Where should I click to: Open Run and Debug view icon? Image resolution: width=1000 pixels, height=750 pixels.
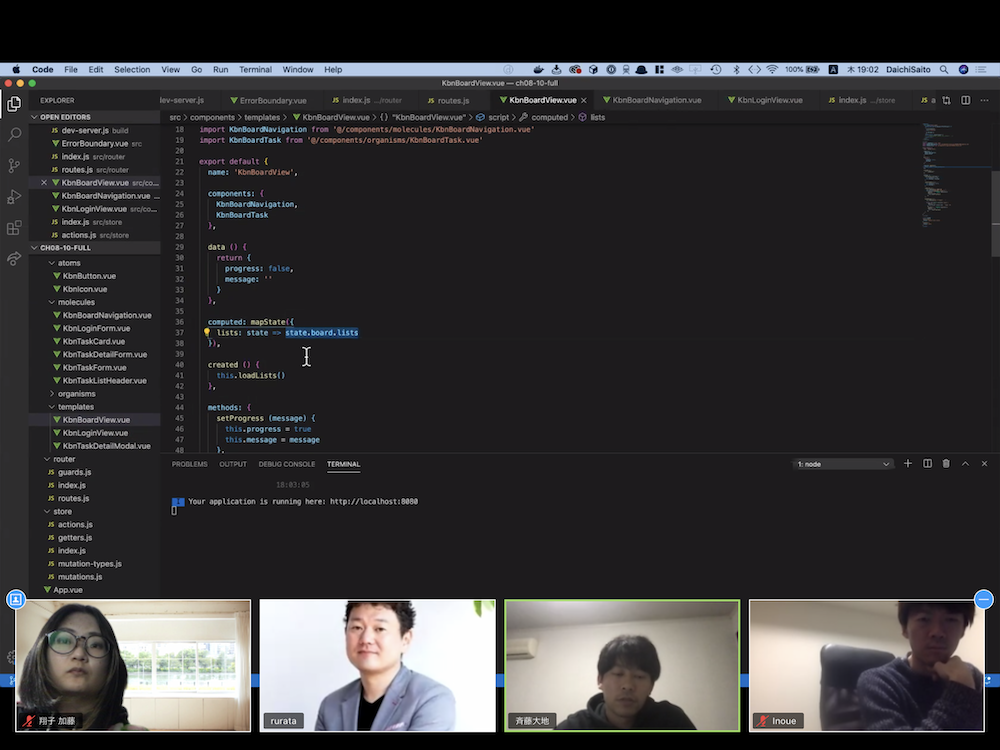point(14,196)
